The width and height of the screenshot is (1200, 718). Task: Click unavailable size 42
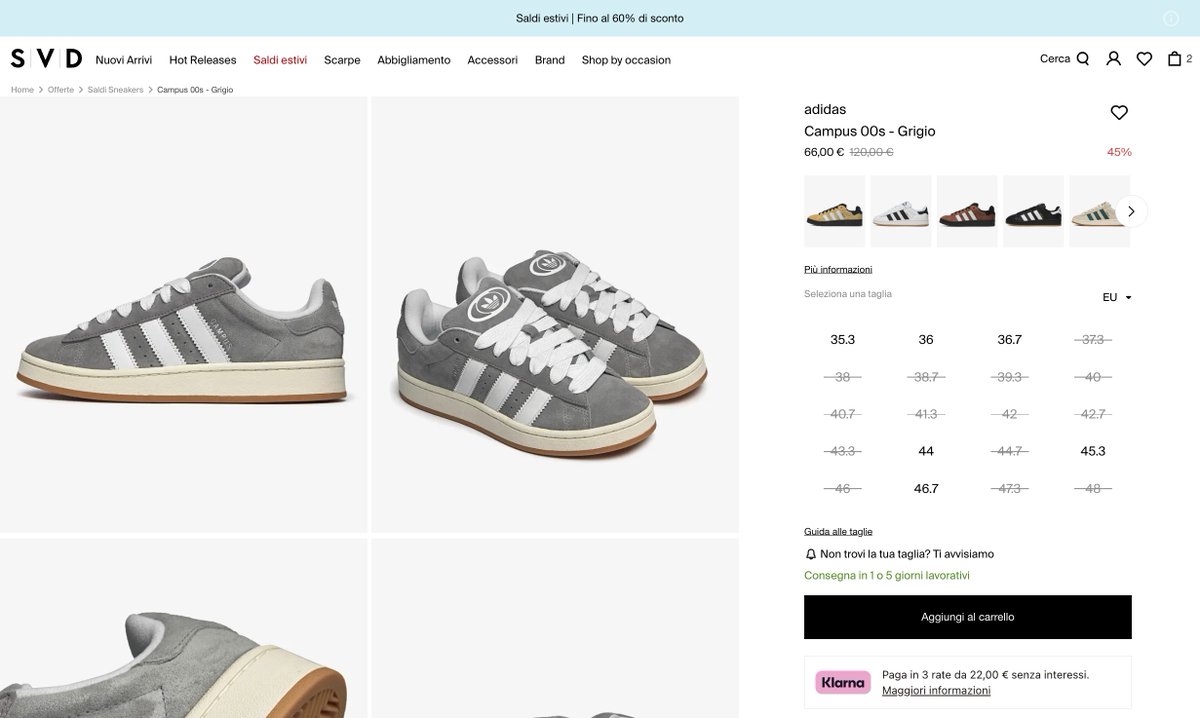pos(1010,414)
